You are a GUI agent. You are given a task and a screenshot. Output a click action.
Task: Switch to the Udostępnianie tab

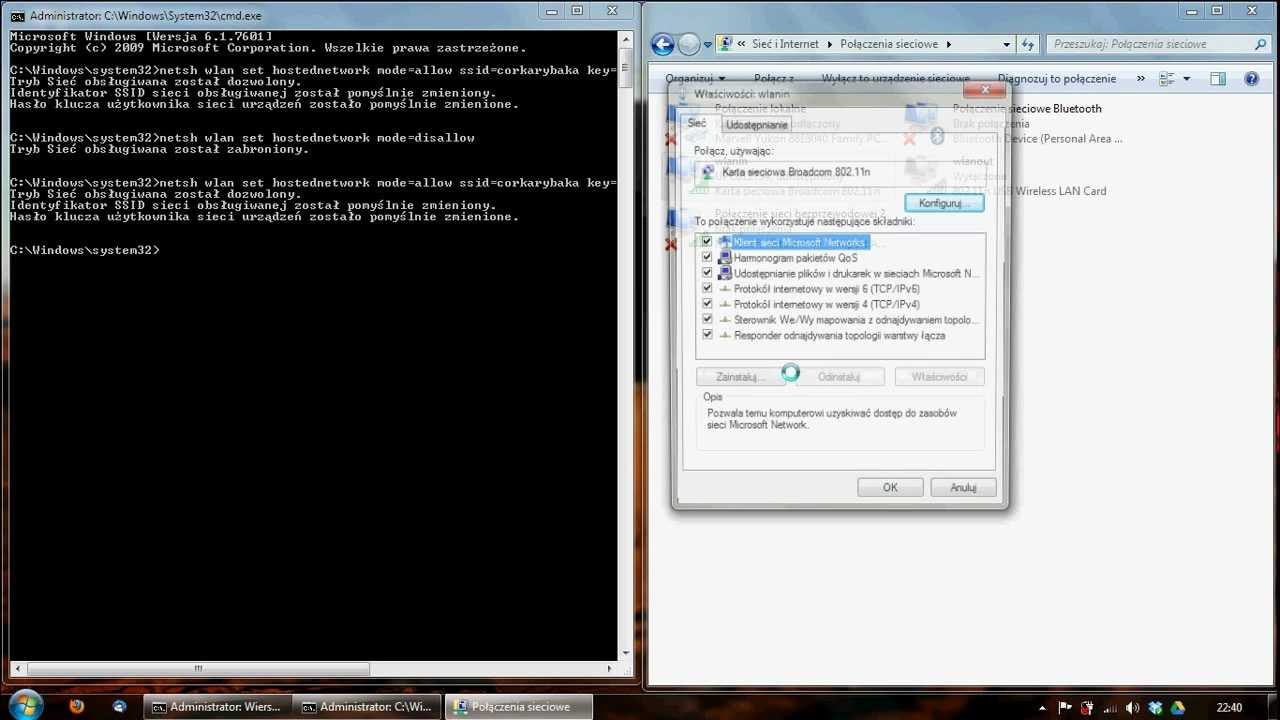(756, 125)
